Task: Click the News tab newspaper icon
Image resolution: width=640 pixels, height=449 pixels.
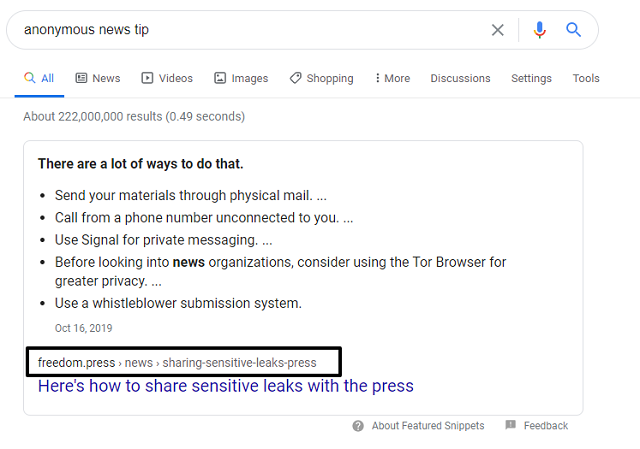Action: point(82,78)
